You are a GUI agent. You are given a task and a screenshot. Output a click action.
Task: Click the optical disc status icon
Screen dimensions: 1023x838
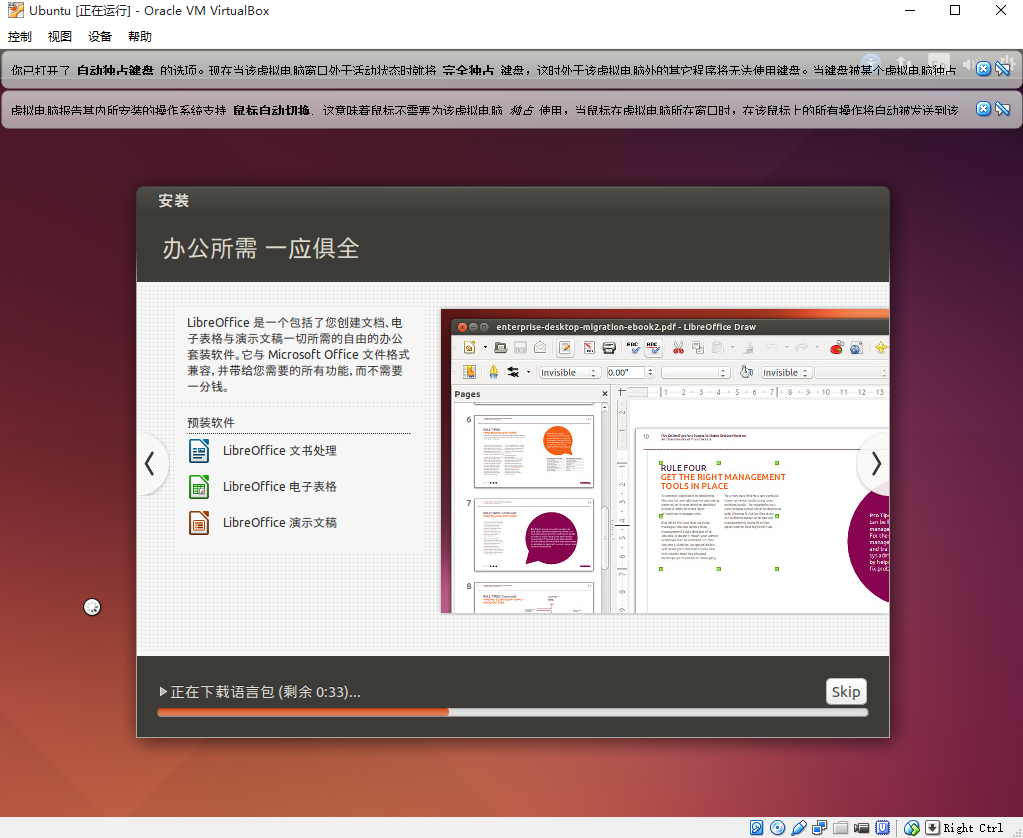click(777, 828)
